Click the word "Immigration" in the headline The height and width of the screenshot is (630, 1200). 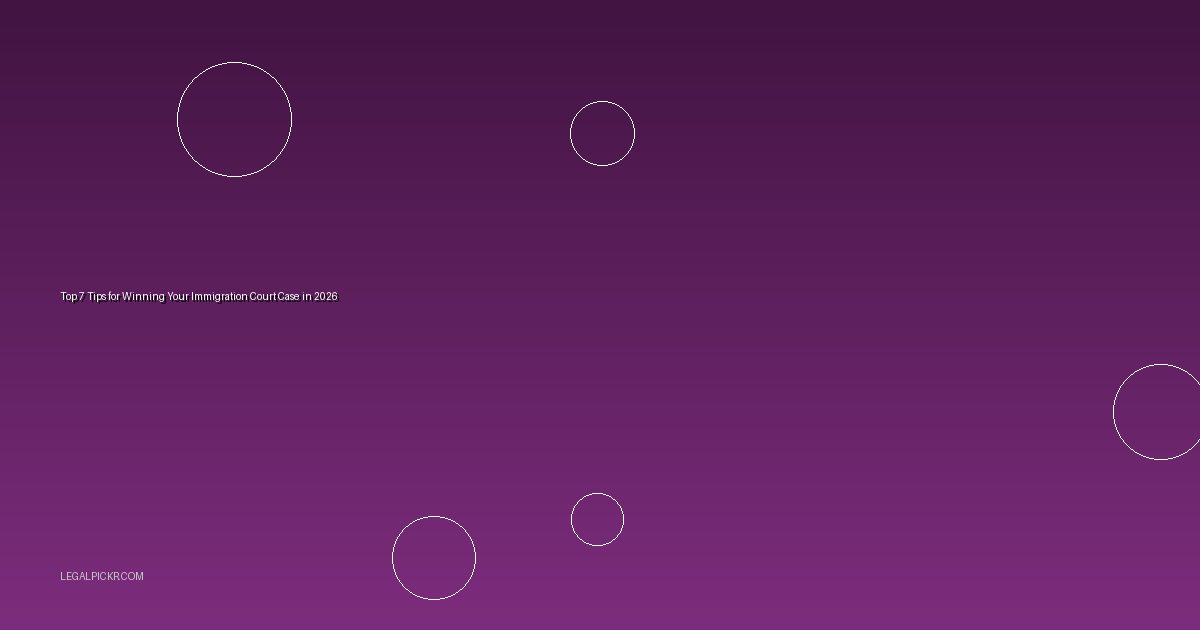click(218, 297)
